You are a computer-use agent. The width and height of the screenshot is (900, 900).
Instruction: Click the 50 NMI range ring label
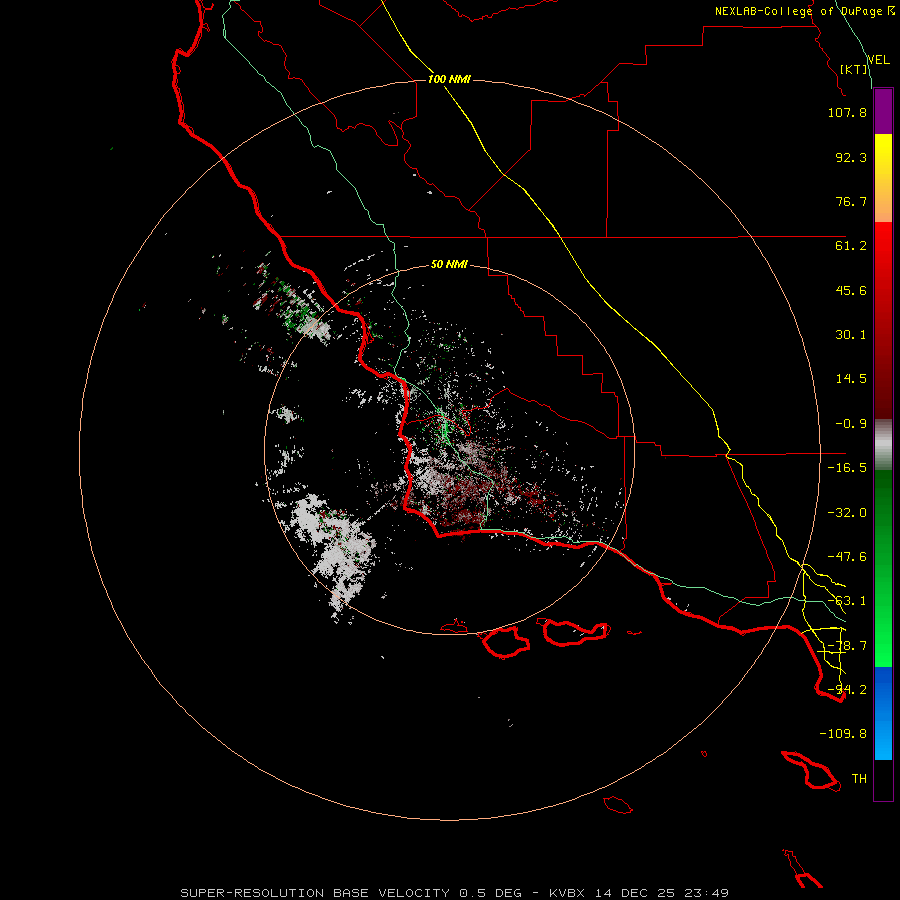(449, 265)
